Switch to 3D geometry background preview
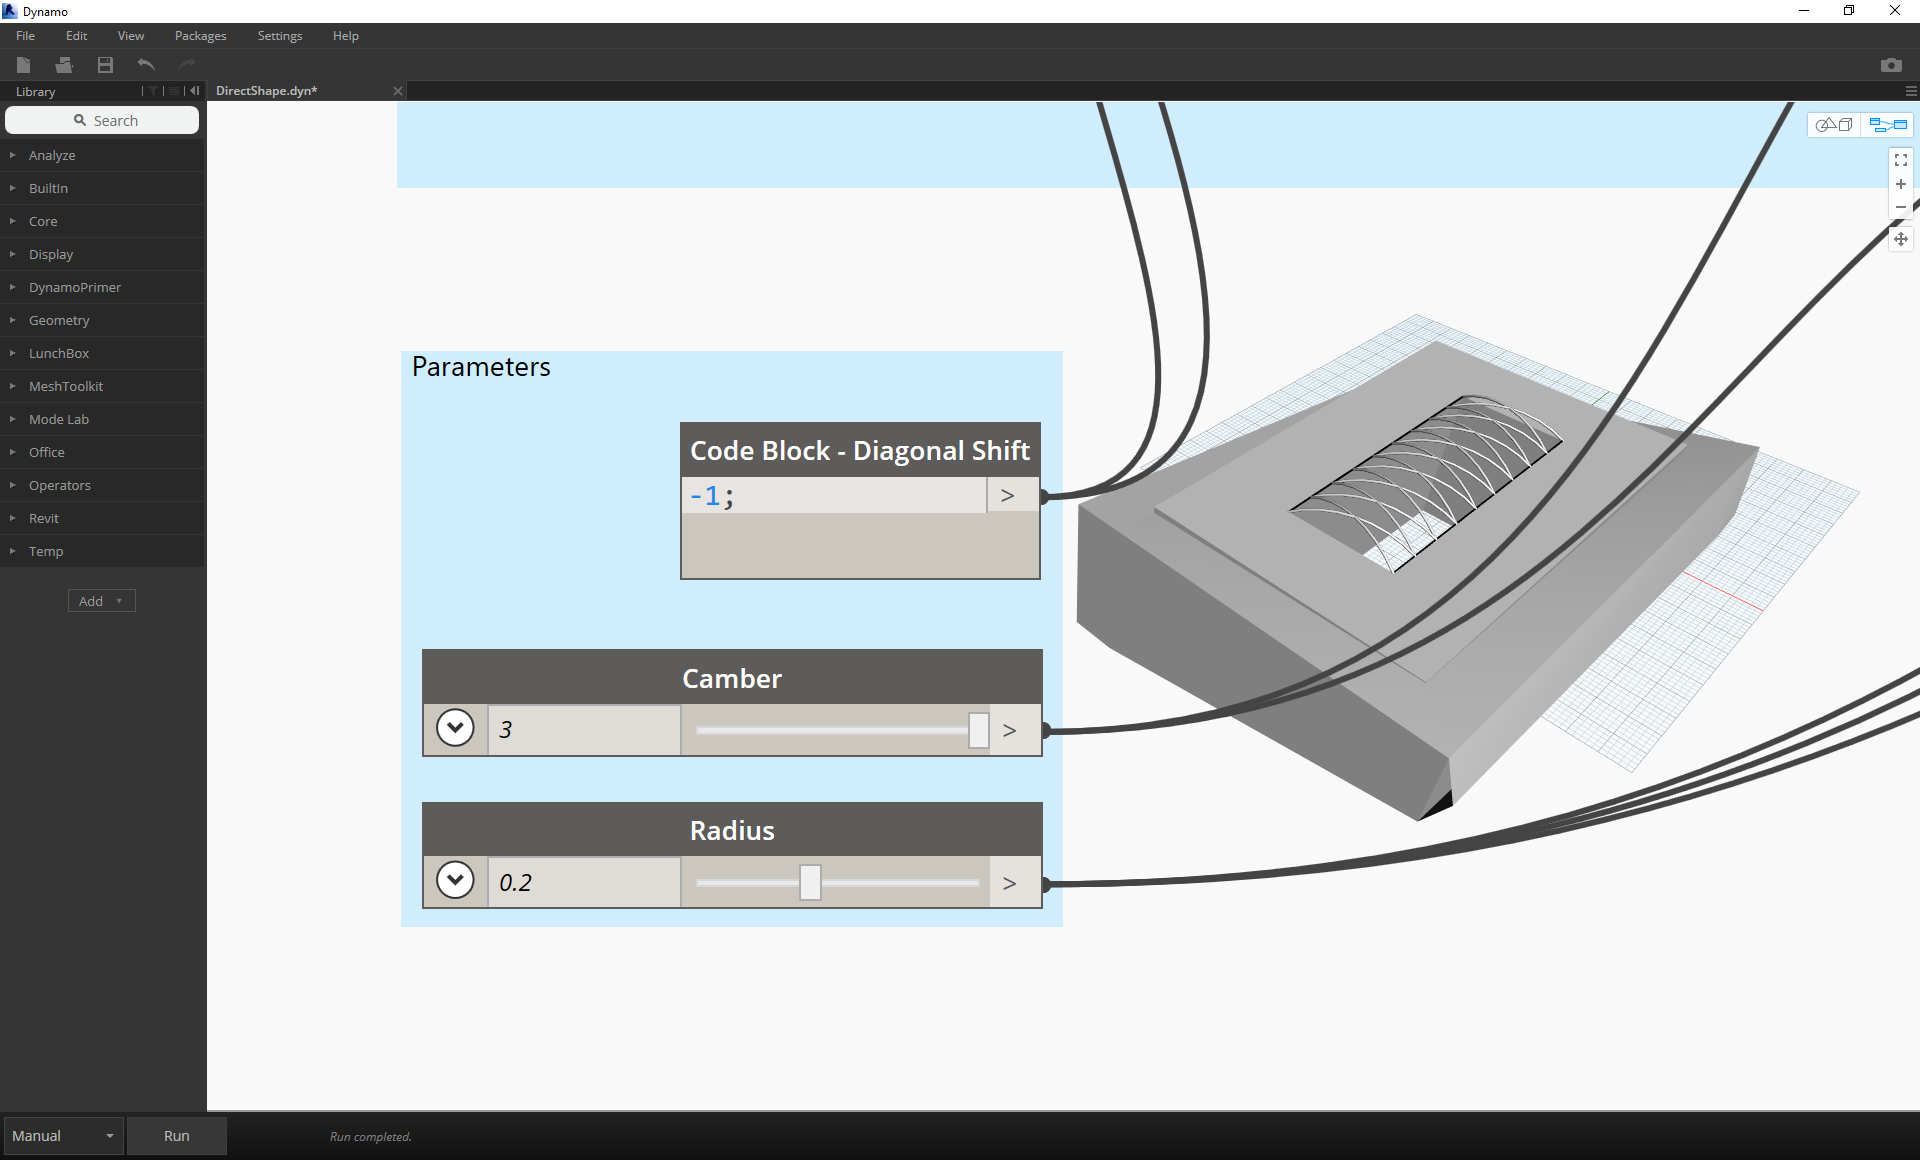The height and width of the screenshot is (1160, 1920). 1834,125
